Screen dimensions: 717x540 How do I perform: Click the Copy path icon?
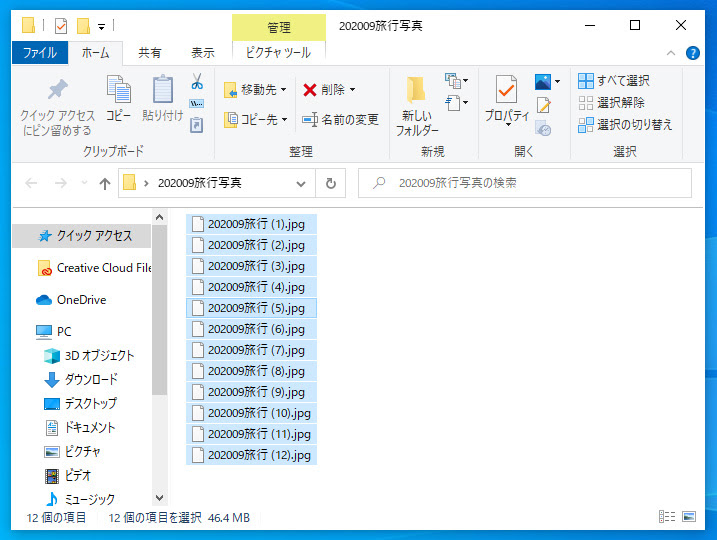(197, 104)
